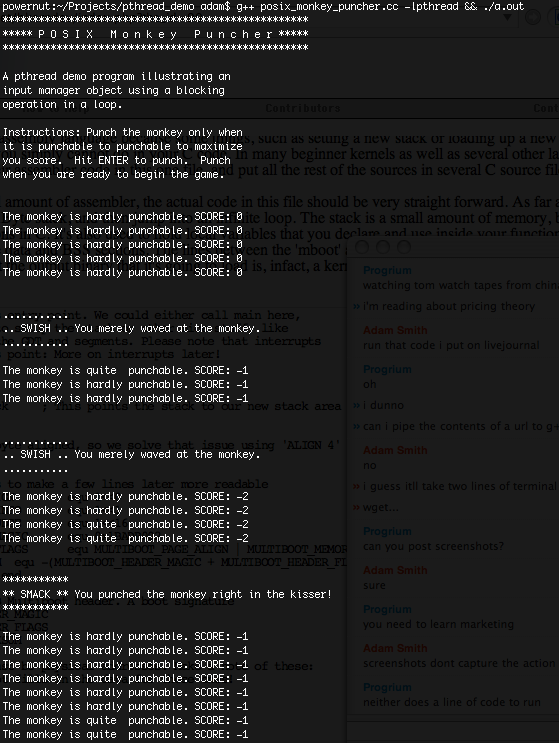Click the 'A pthread demo program illustrating an' line

point(117,76)
